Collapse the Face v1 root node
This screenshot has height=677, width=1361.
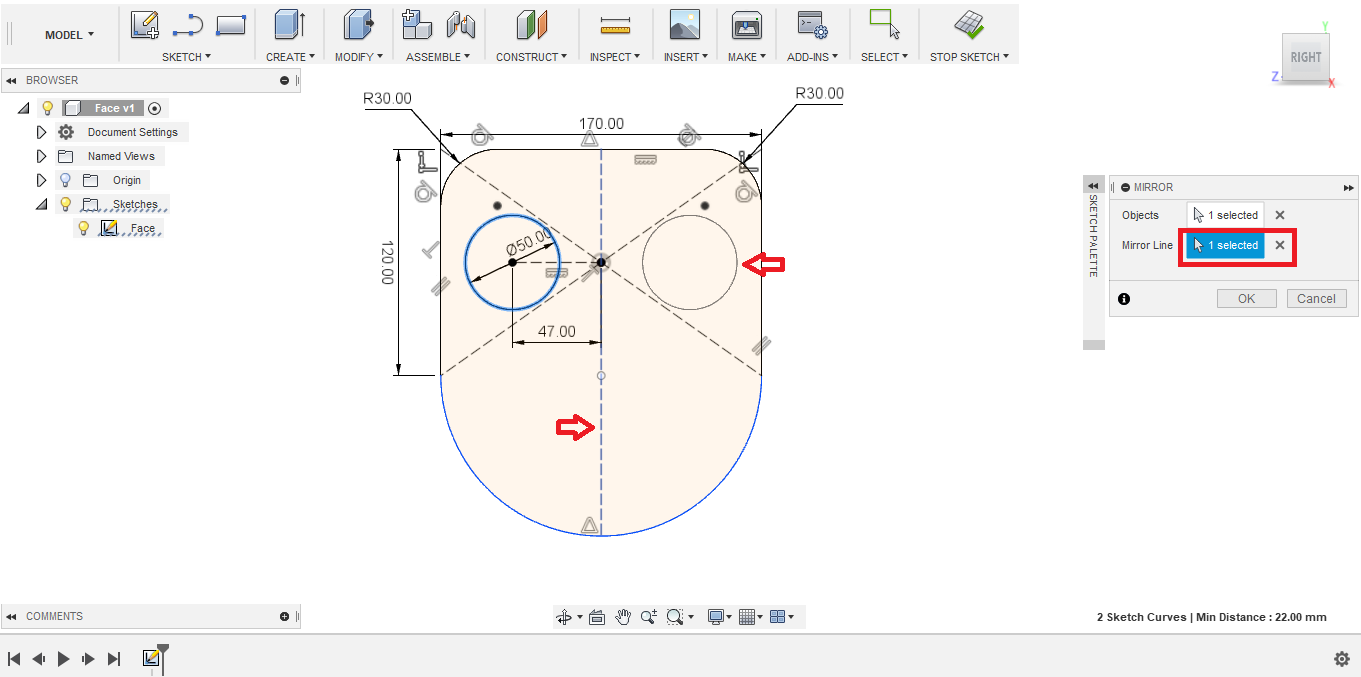click(23, 108)
